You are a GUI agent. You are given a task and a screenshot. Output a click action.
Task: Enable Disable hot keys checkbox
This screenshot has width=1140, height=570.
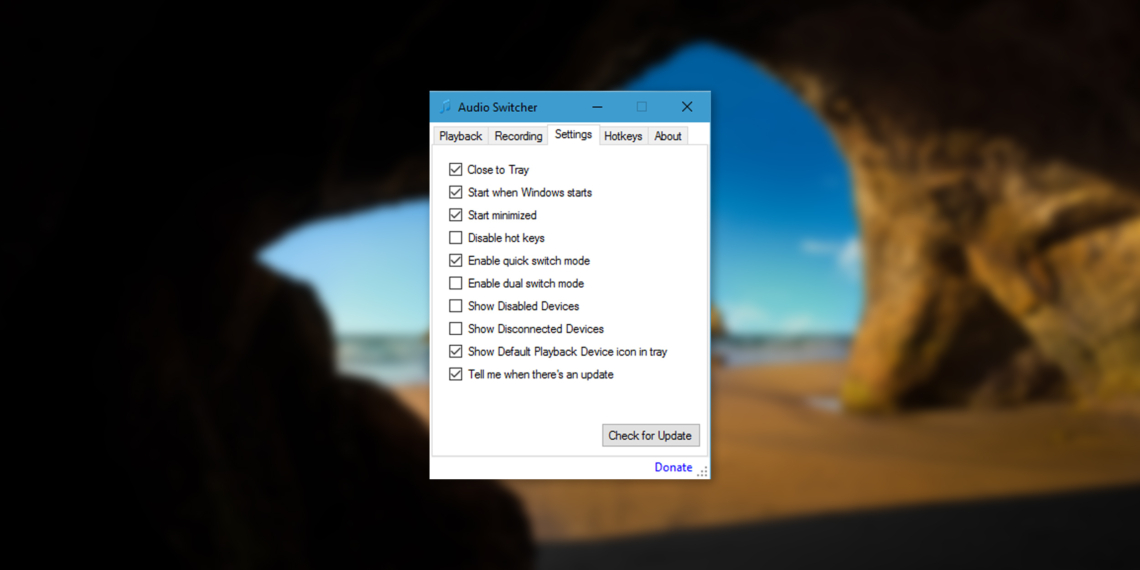point(456,238)
